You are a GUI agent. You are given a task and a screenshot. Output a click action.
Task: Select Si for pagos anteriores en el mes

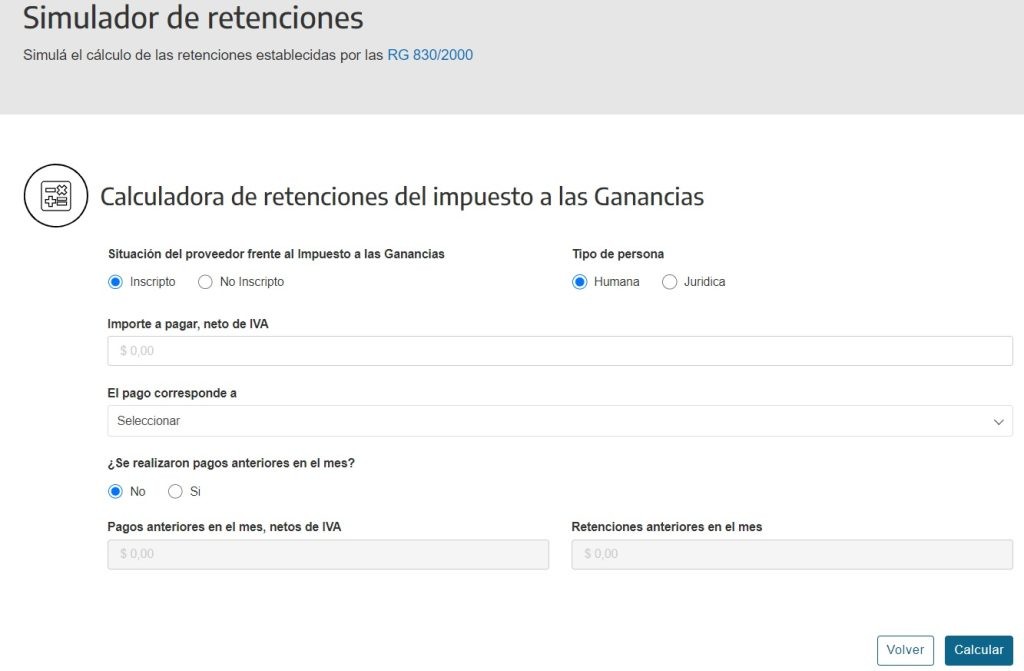click(175, 491)
